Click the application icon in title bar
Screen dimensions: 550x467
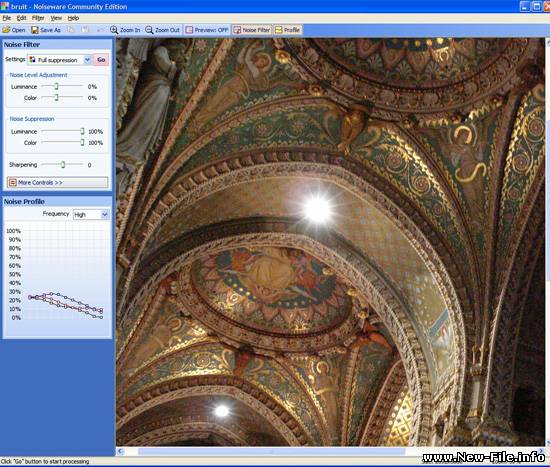point(5,6)
